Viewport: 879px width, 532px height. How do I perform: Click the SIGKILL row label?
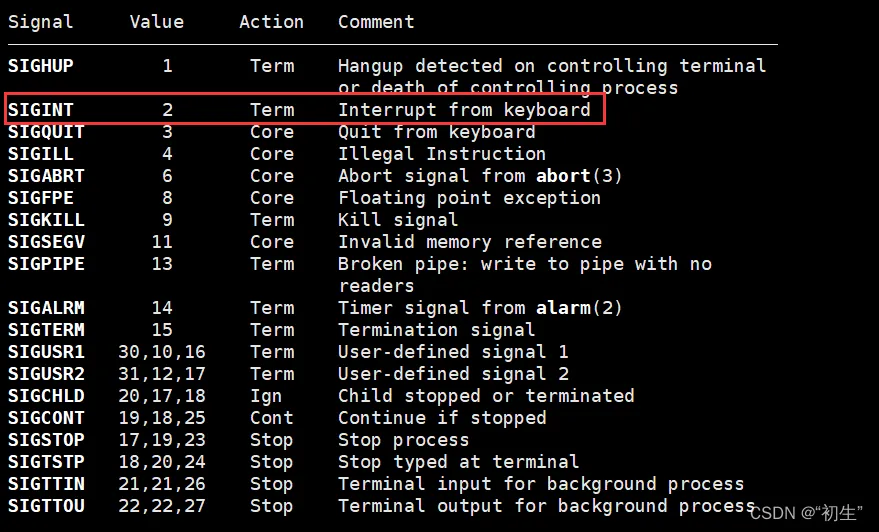point(46,220)
